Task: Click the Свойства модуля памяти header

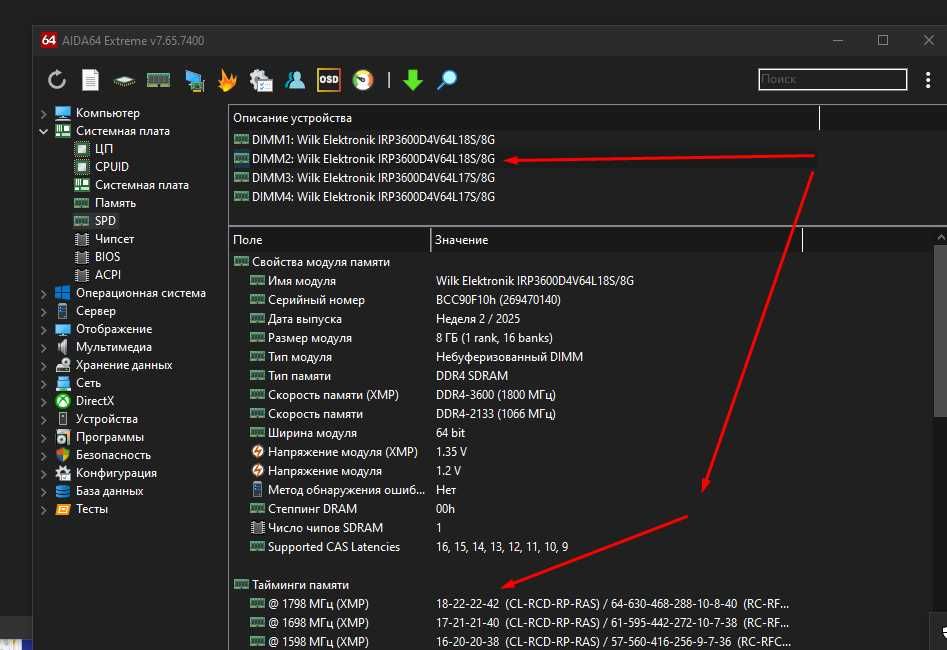Action: (312, 262)
